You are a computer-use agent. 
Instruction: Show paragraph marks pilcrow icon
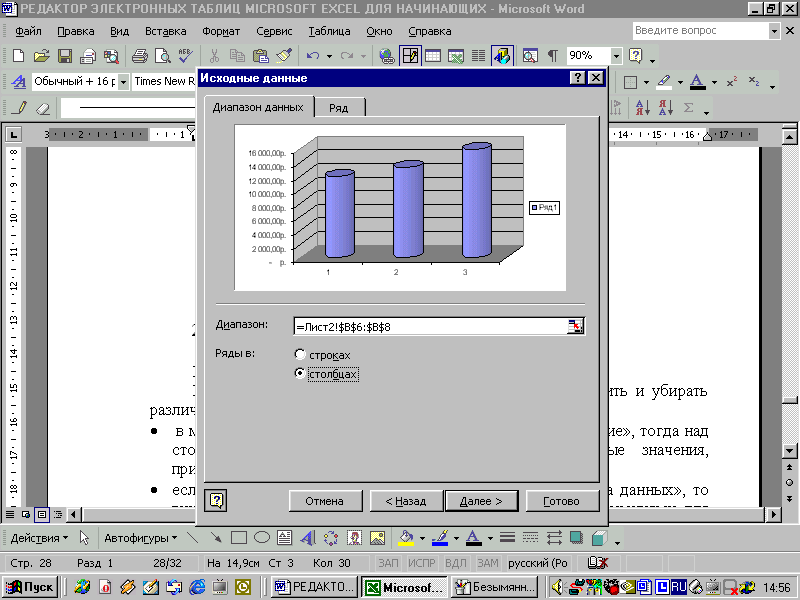[553, 56]
